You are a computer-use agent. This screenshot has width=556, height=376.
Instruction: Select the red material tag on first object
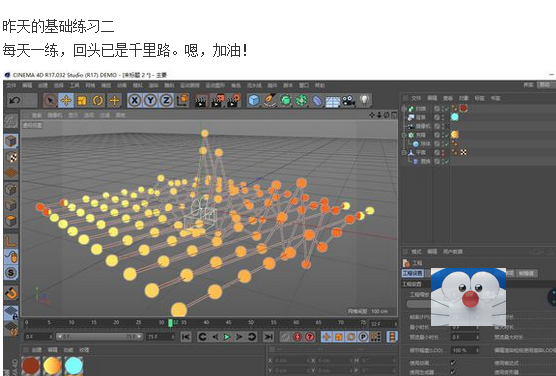pyautogui.click(x=463, y=108)
